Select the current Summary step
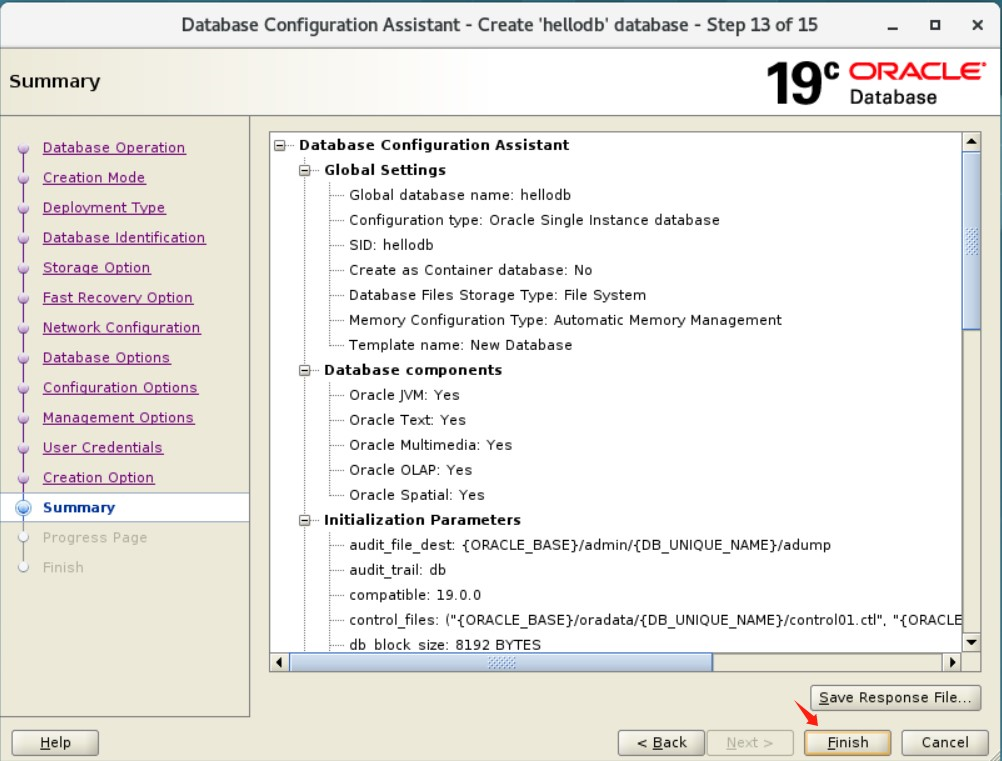The width and height of the screenshot is (1002, 761). coord(79,507)
